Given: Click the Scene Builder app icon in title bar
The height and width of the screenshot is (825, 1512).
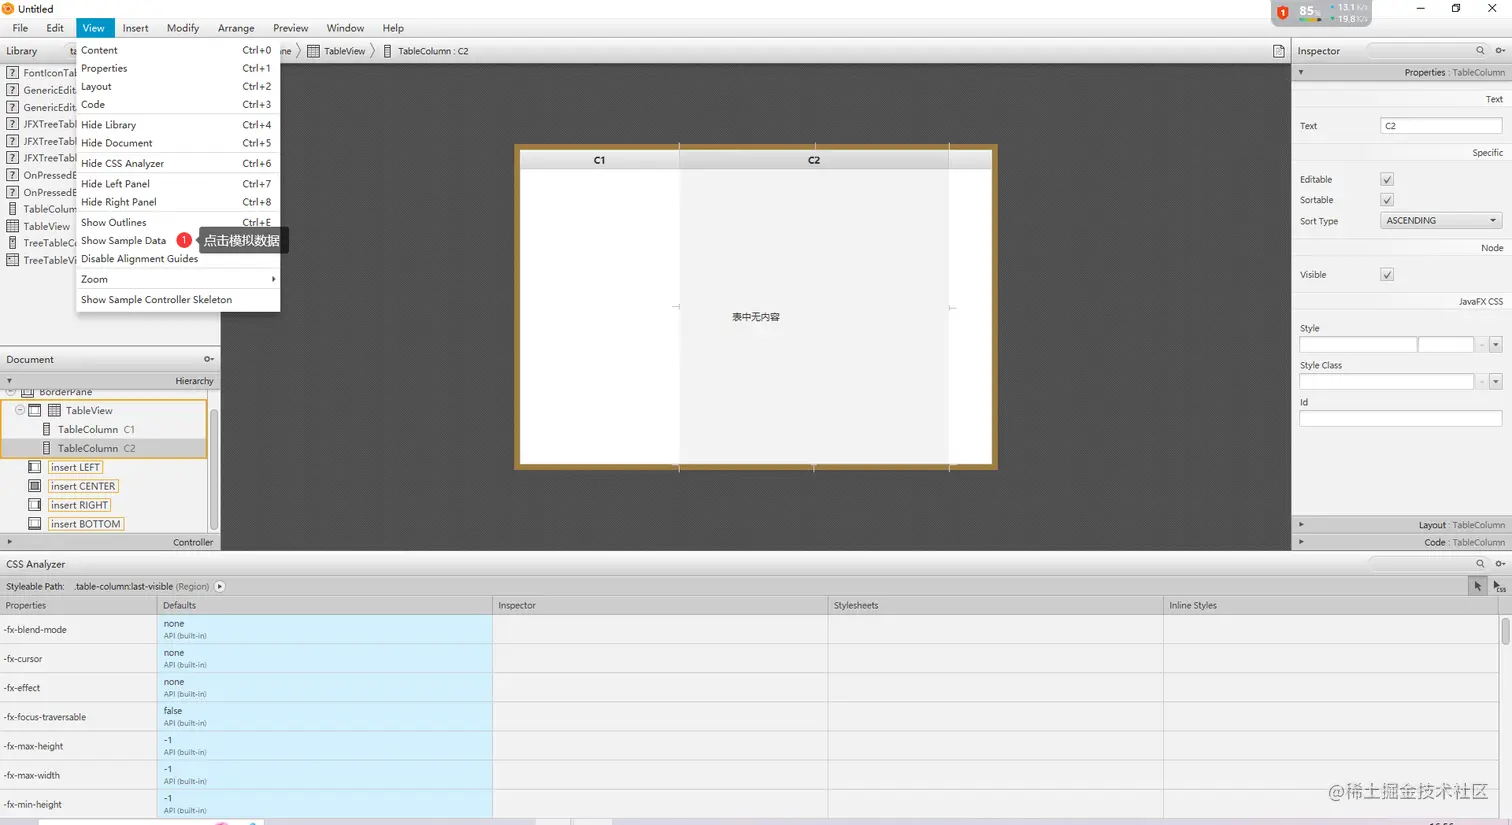Looking at the screenshot, I should coord(8,8).
